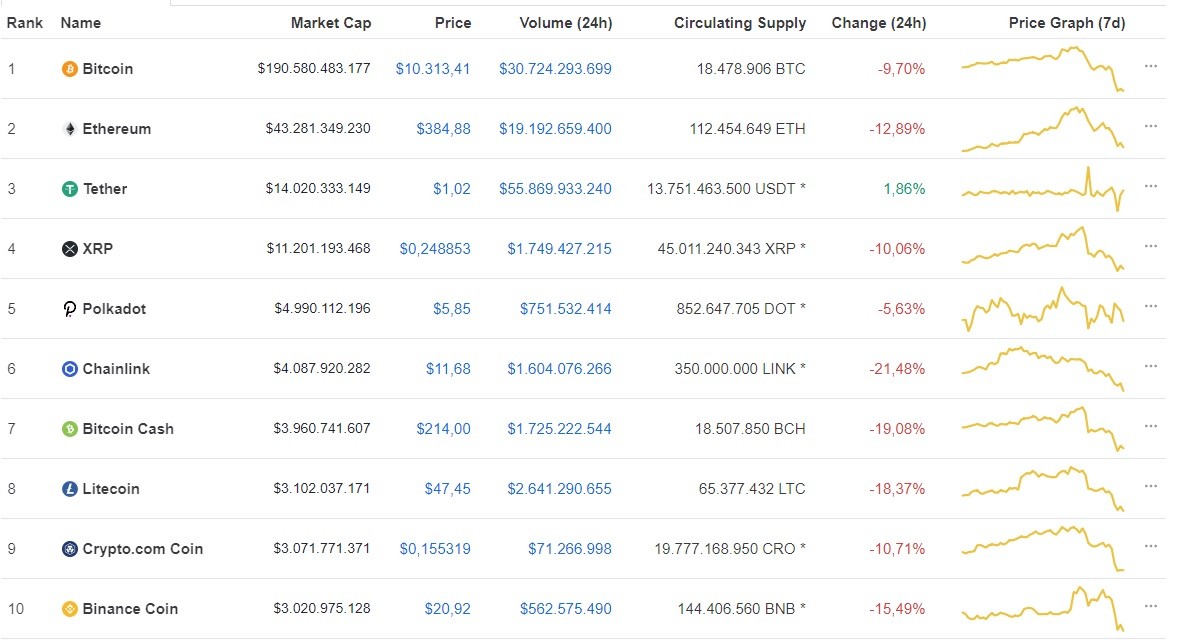
Task: Select the Ethereum logo icon
Action: tap(68, 129)
